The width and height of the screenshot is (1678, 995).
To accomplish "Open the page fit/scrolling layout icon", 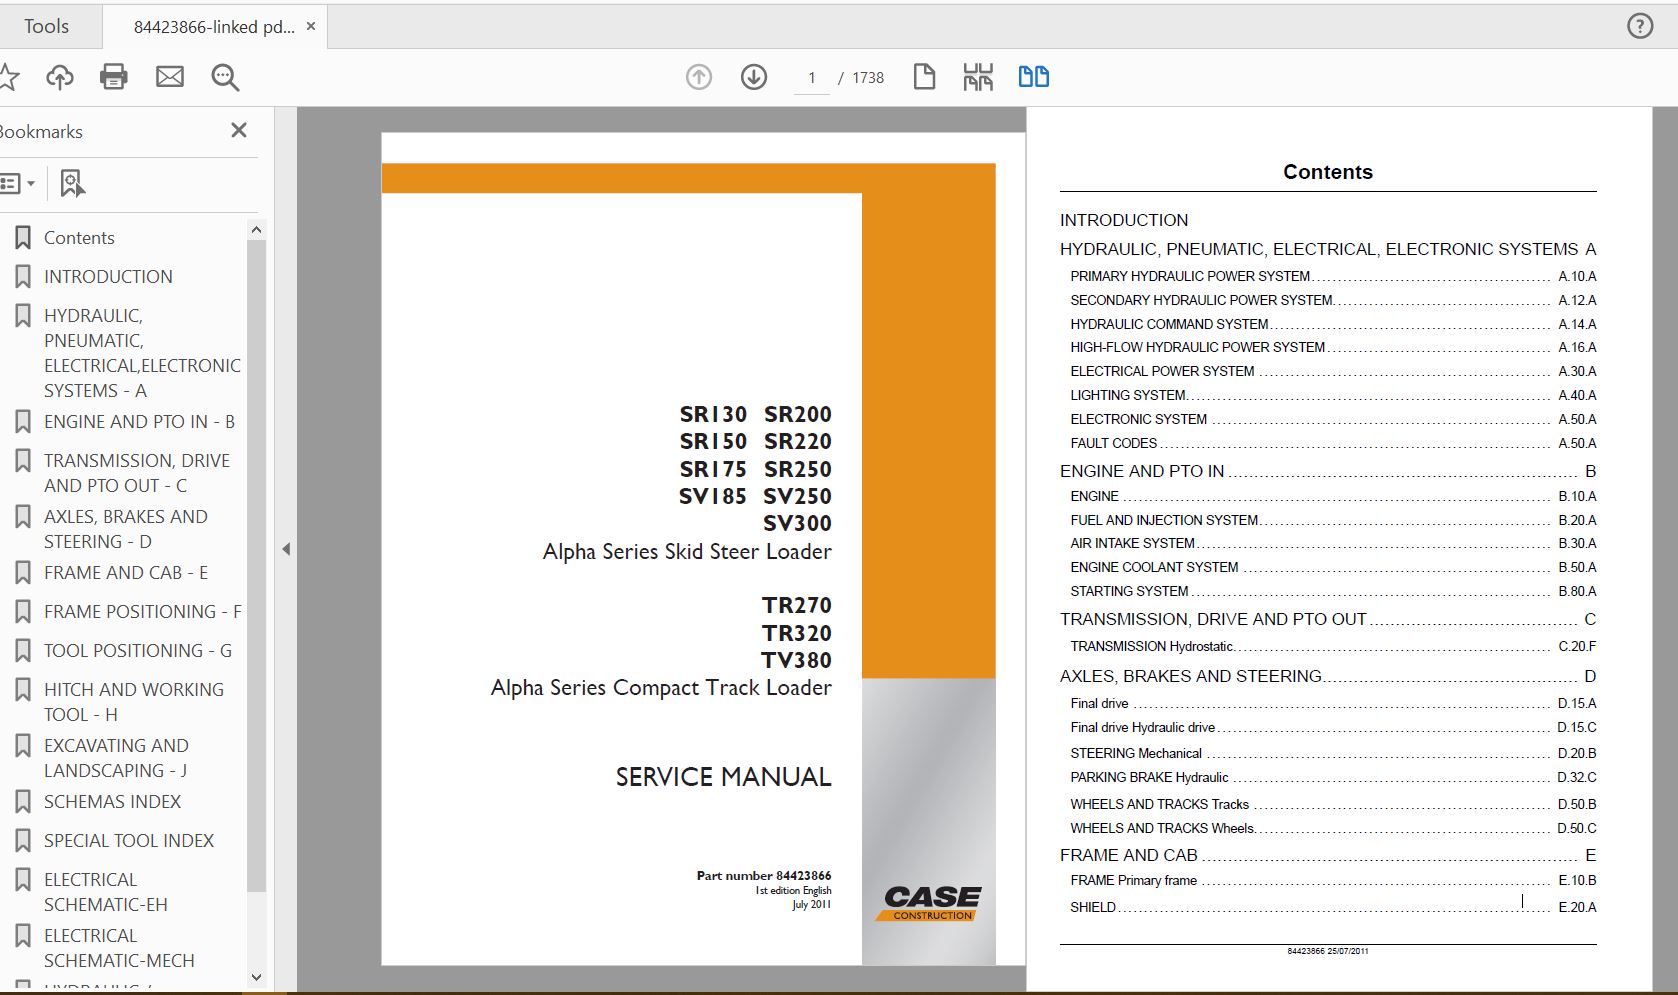I will pyautogui.click(x=978, y=77).
